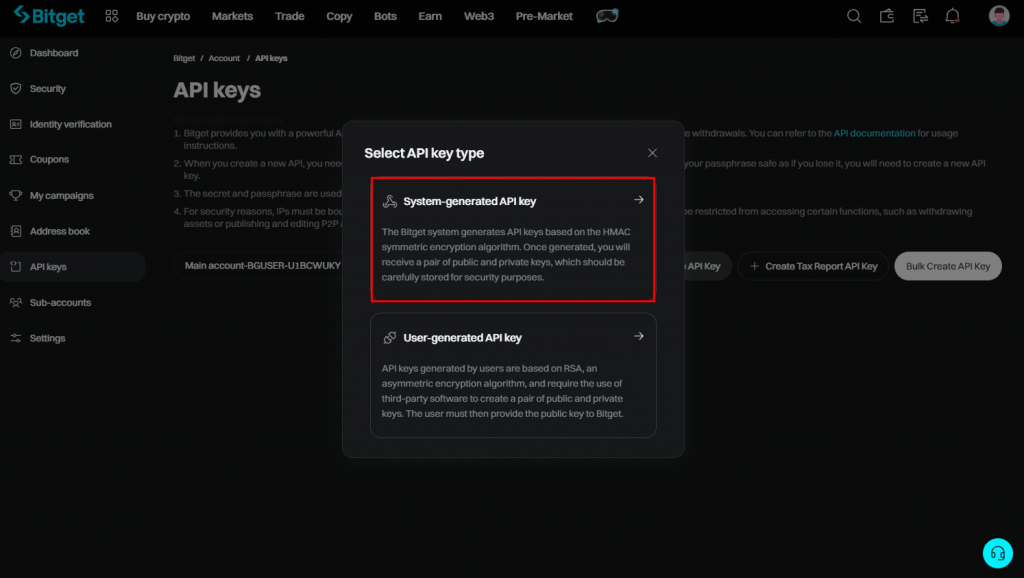This screenshot has height=578, width=1024.
Task: Click Create Tax Report API Key
Action: click(813, 266)
